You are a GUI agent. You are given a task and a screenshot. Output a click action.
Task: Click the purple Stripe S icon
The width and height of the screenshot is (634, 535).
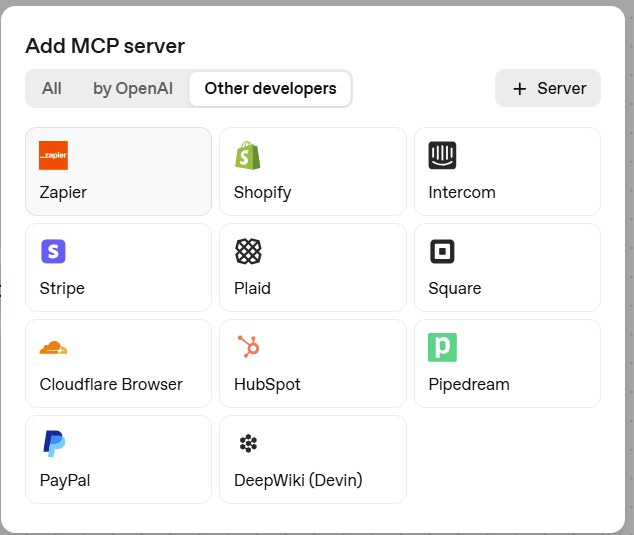(53, 251)
